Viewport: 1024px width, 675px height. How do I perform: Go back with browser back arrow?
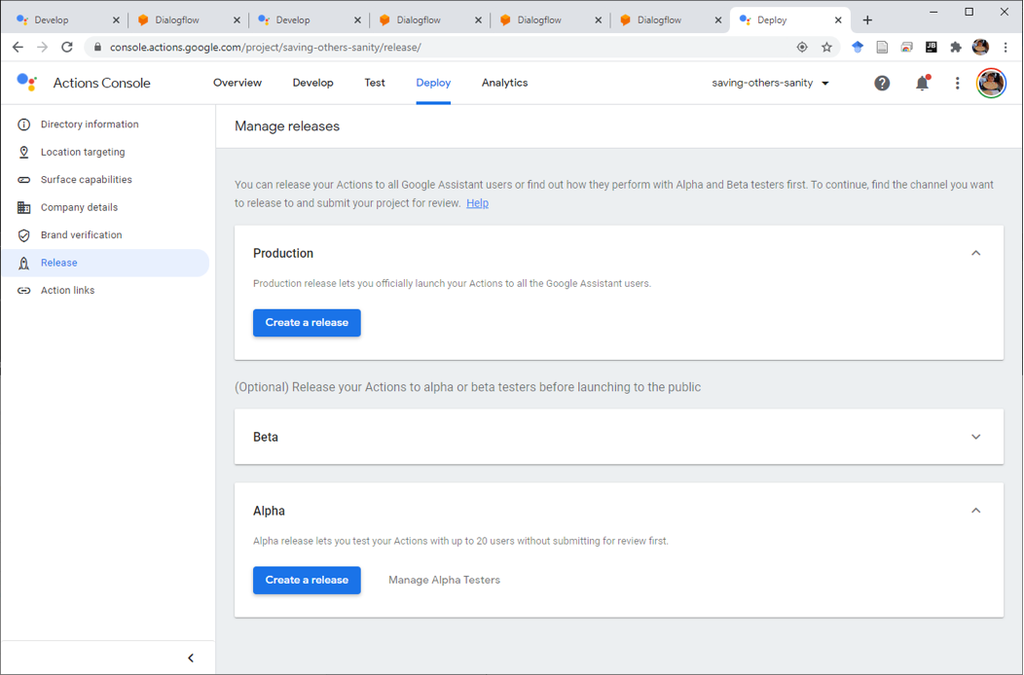18,47
